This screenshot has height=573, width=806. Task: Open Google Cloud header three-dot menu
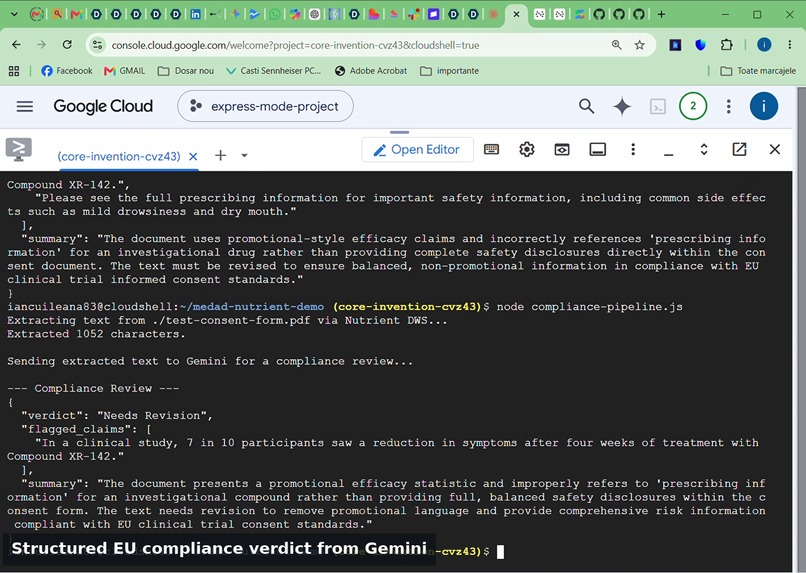pyautogui.click(x=728, y=106)
